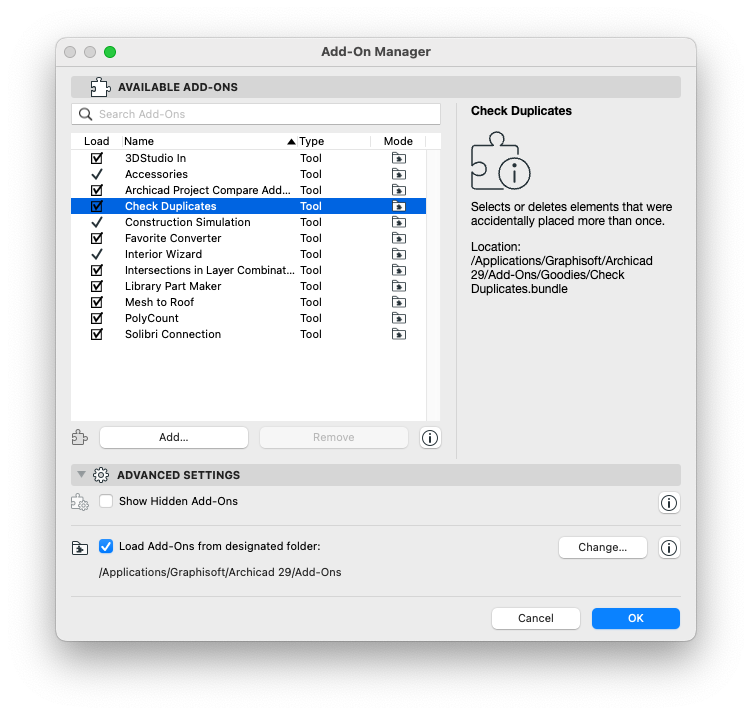Select the Solibri Connection row

[248, 334]
